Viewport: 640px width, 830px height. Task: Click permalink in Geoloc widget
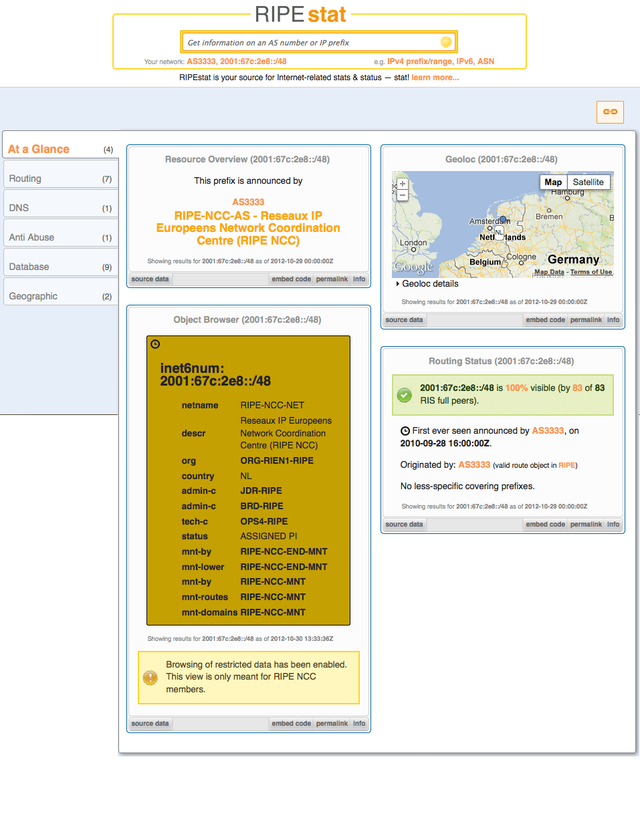point(586,320)
